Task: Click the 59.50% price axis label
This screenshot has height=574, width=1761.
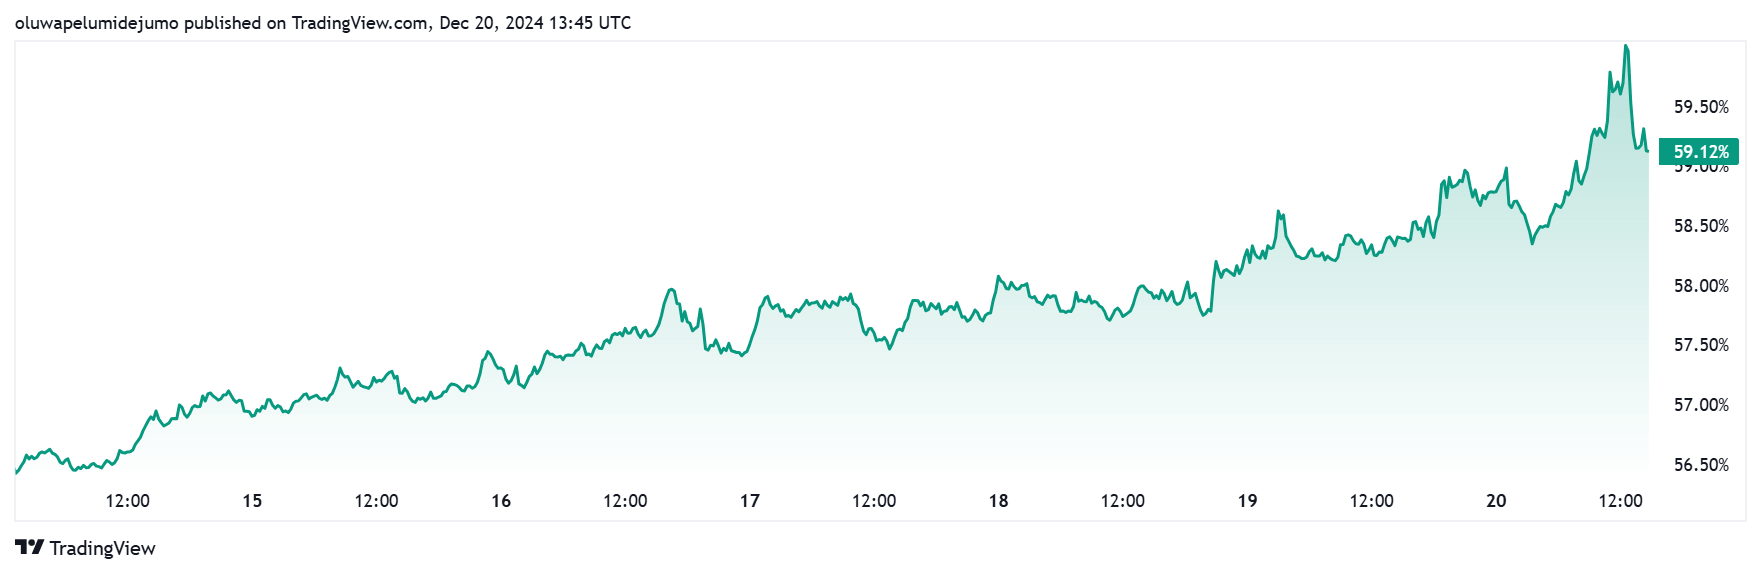Action: (x=1701, y=107)
